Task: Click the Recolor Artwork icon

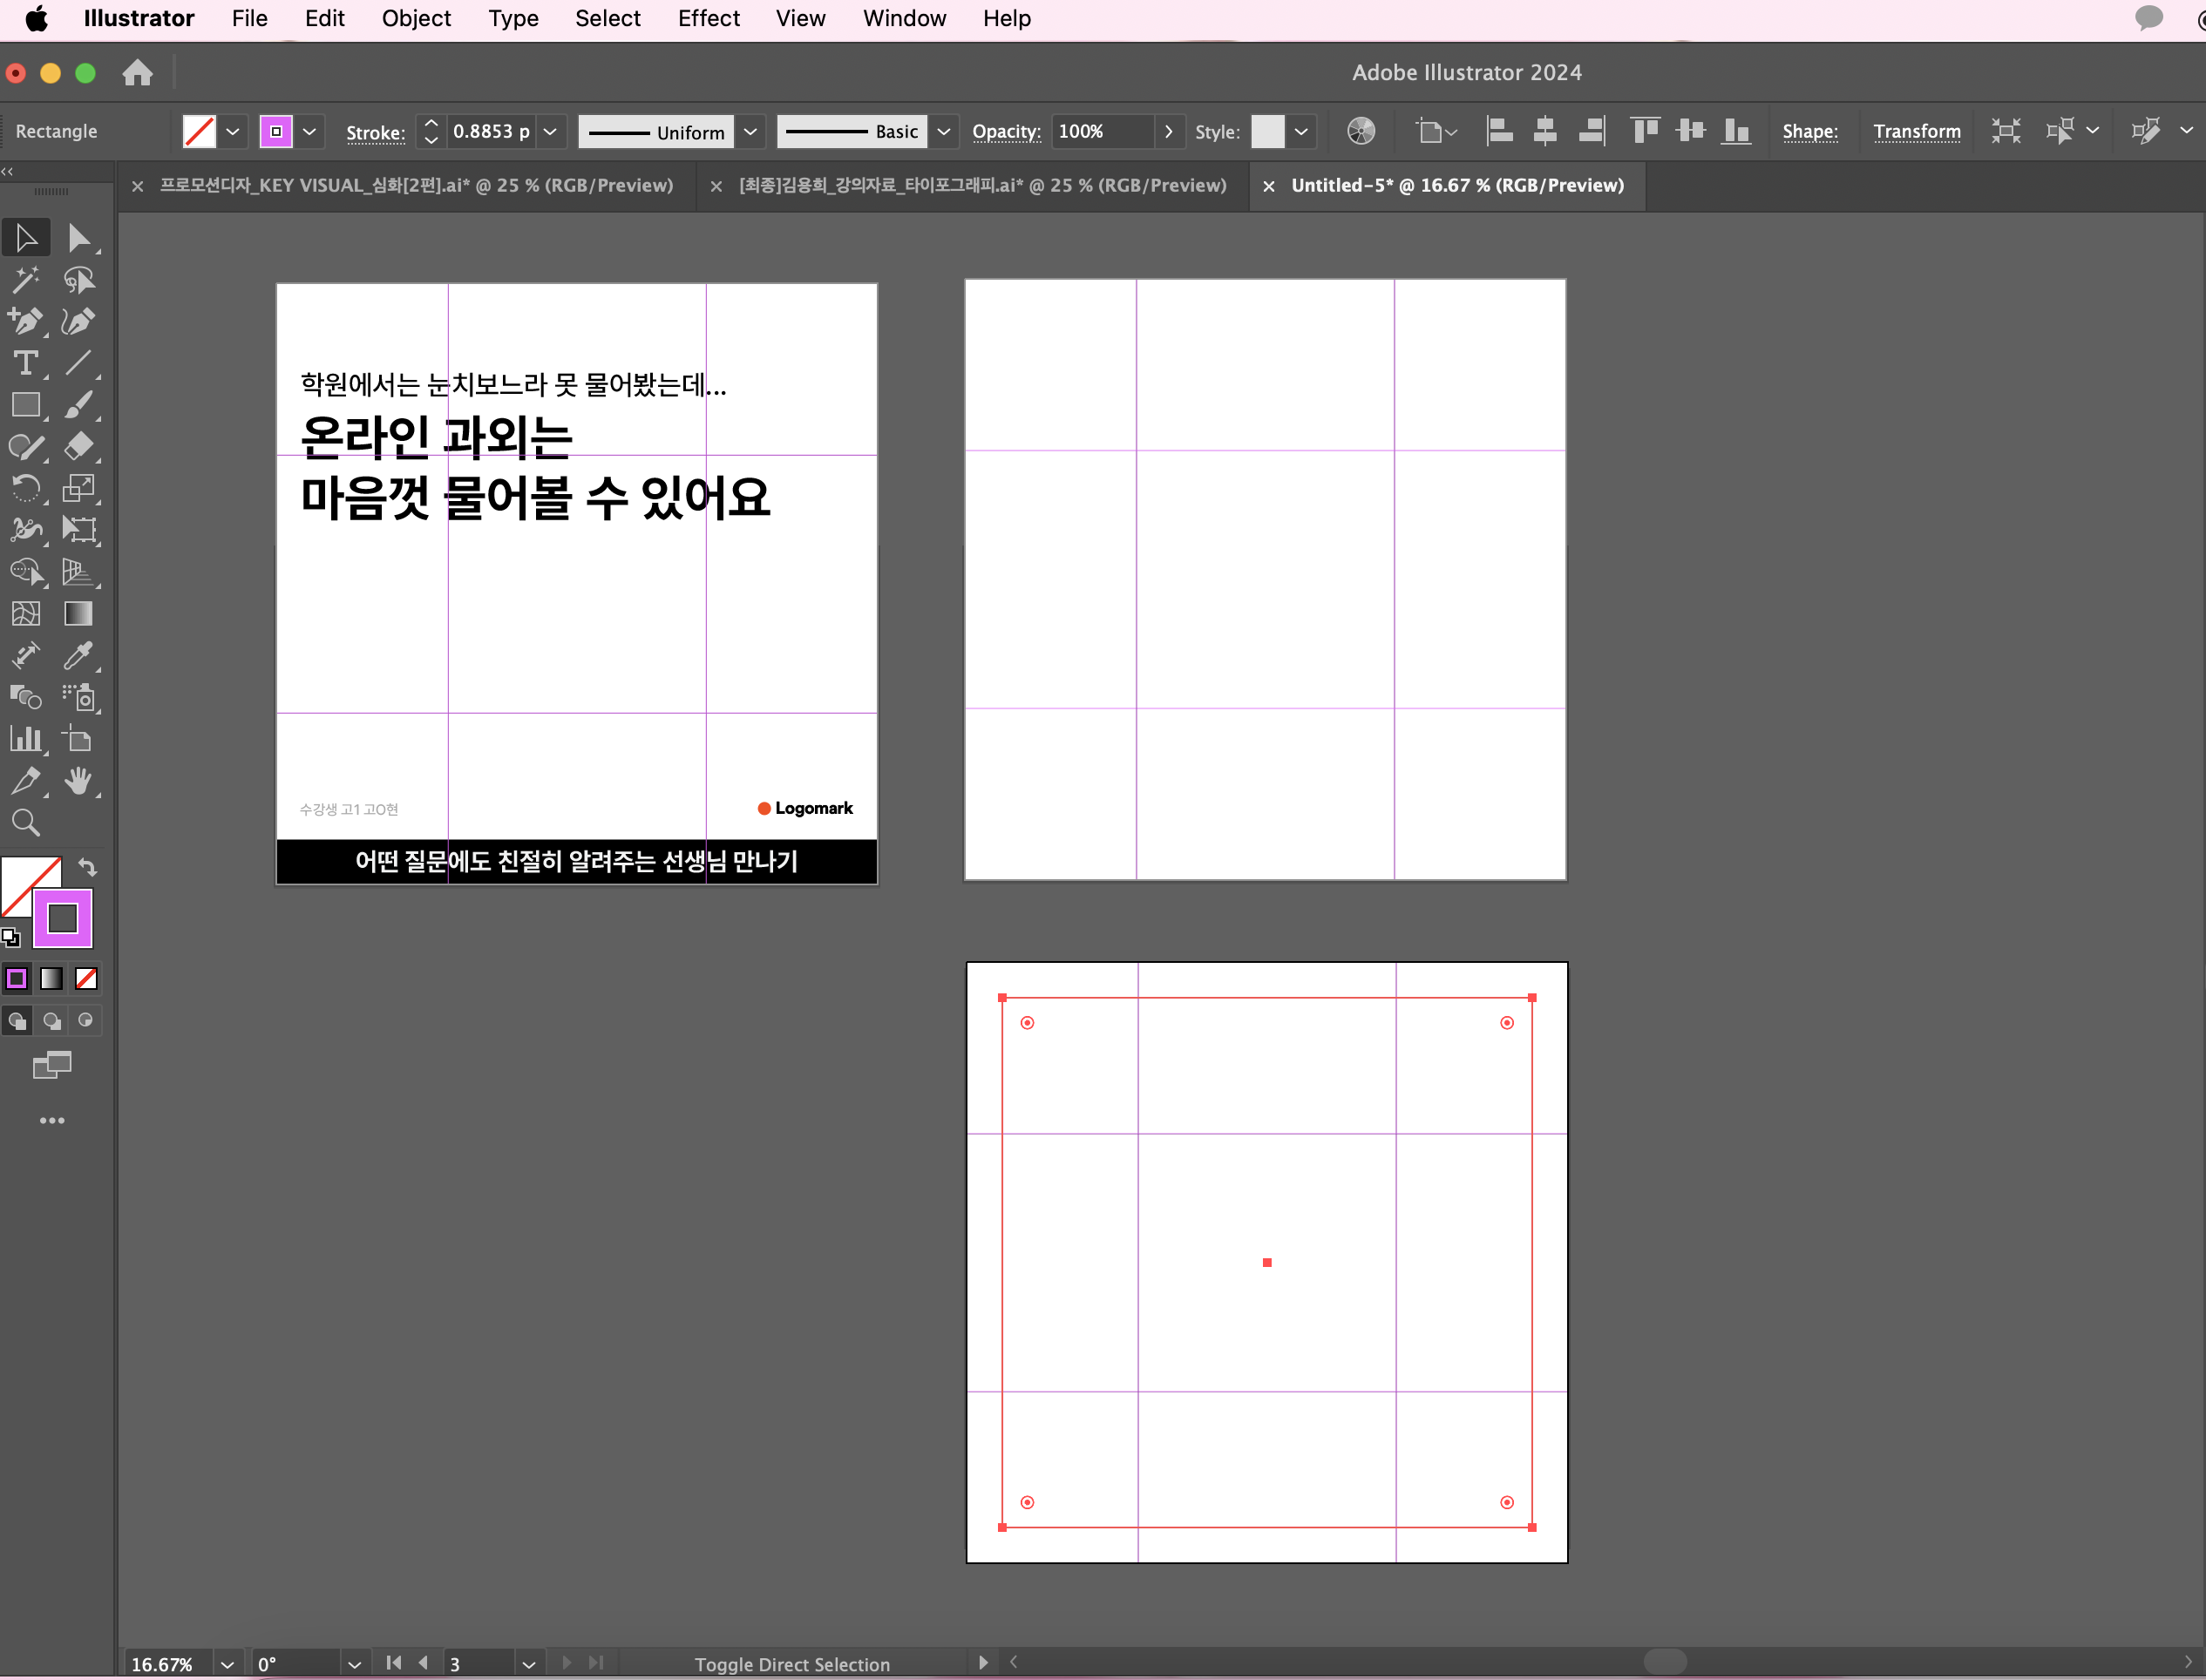Action: pos(1361,131)
